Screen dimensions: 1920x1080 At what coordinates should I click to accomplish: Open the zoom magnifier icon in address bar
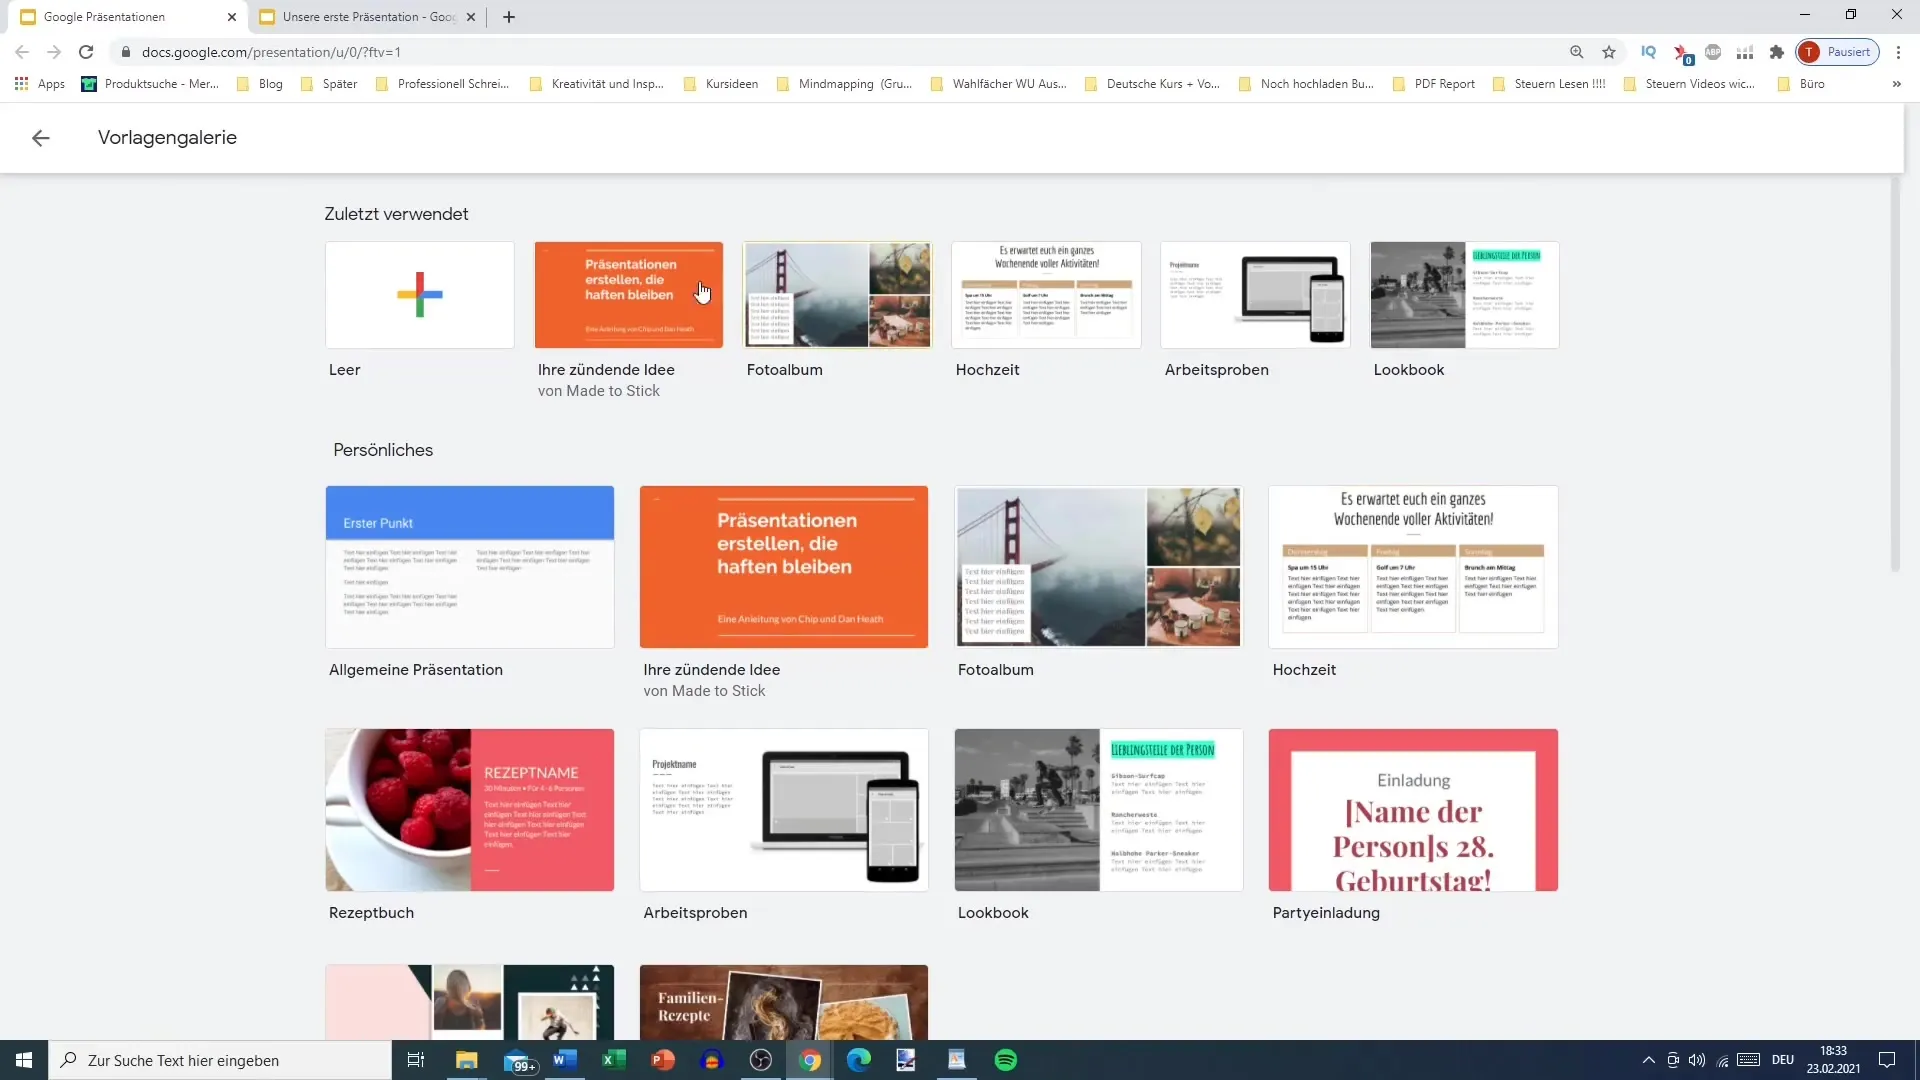click(1577, 52)
